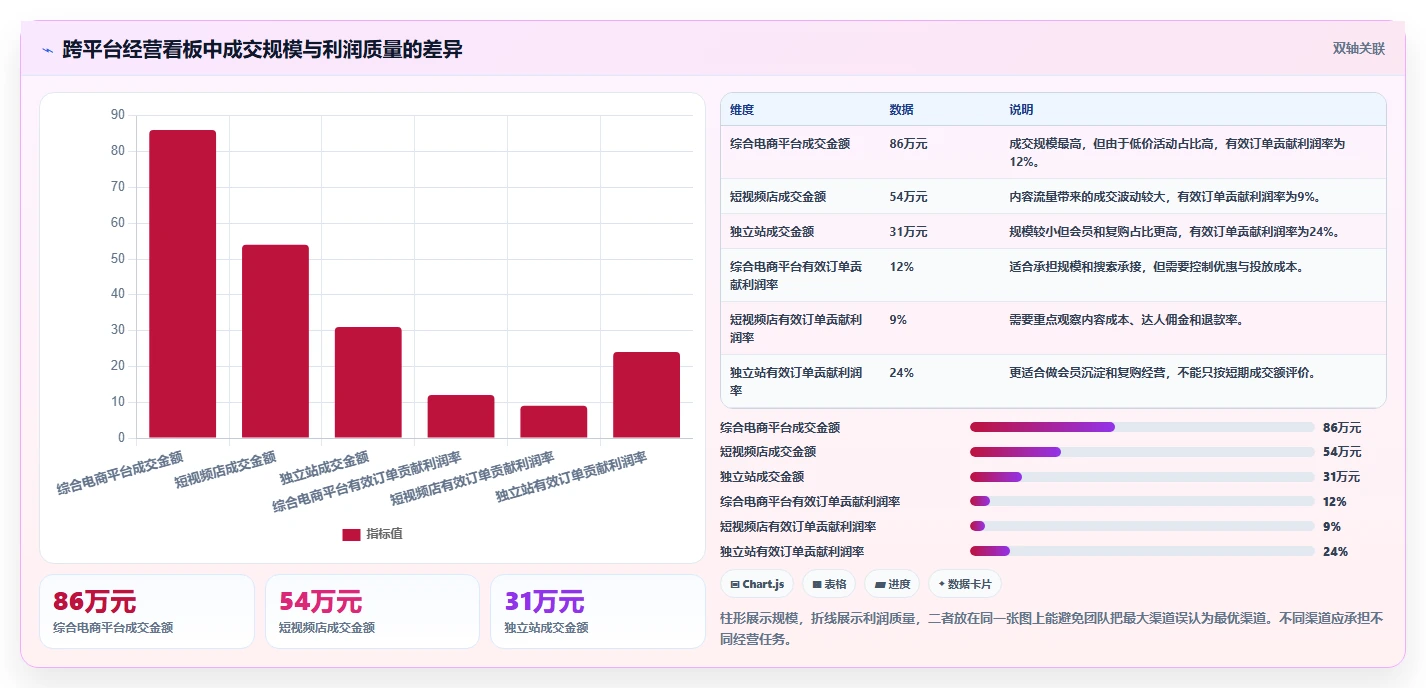Click the progress bar showing 12%
The width and height of the screenshot is (1426, 688).
point(1142,502)
